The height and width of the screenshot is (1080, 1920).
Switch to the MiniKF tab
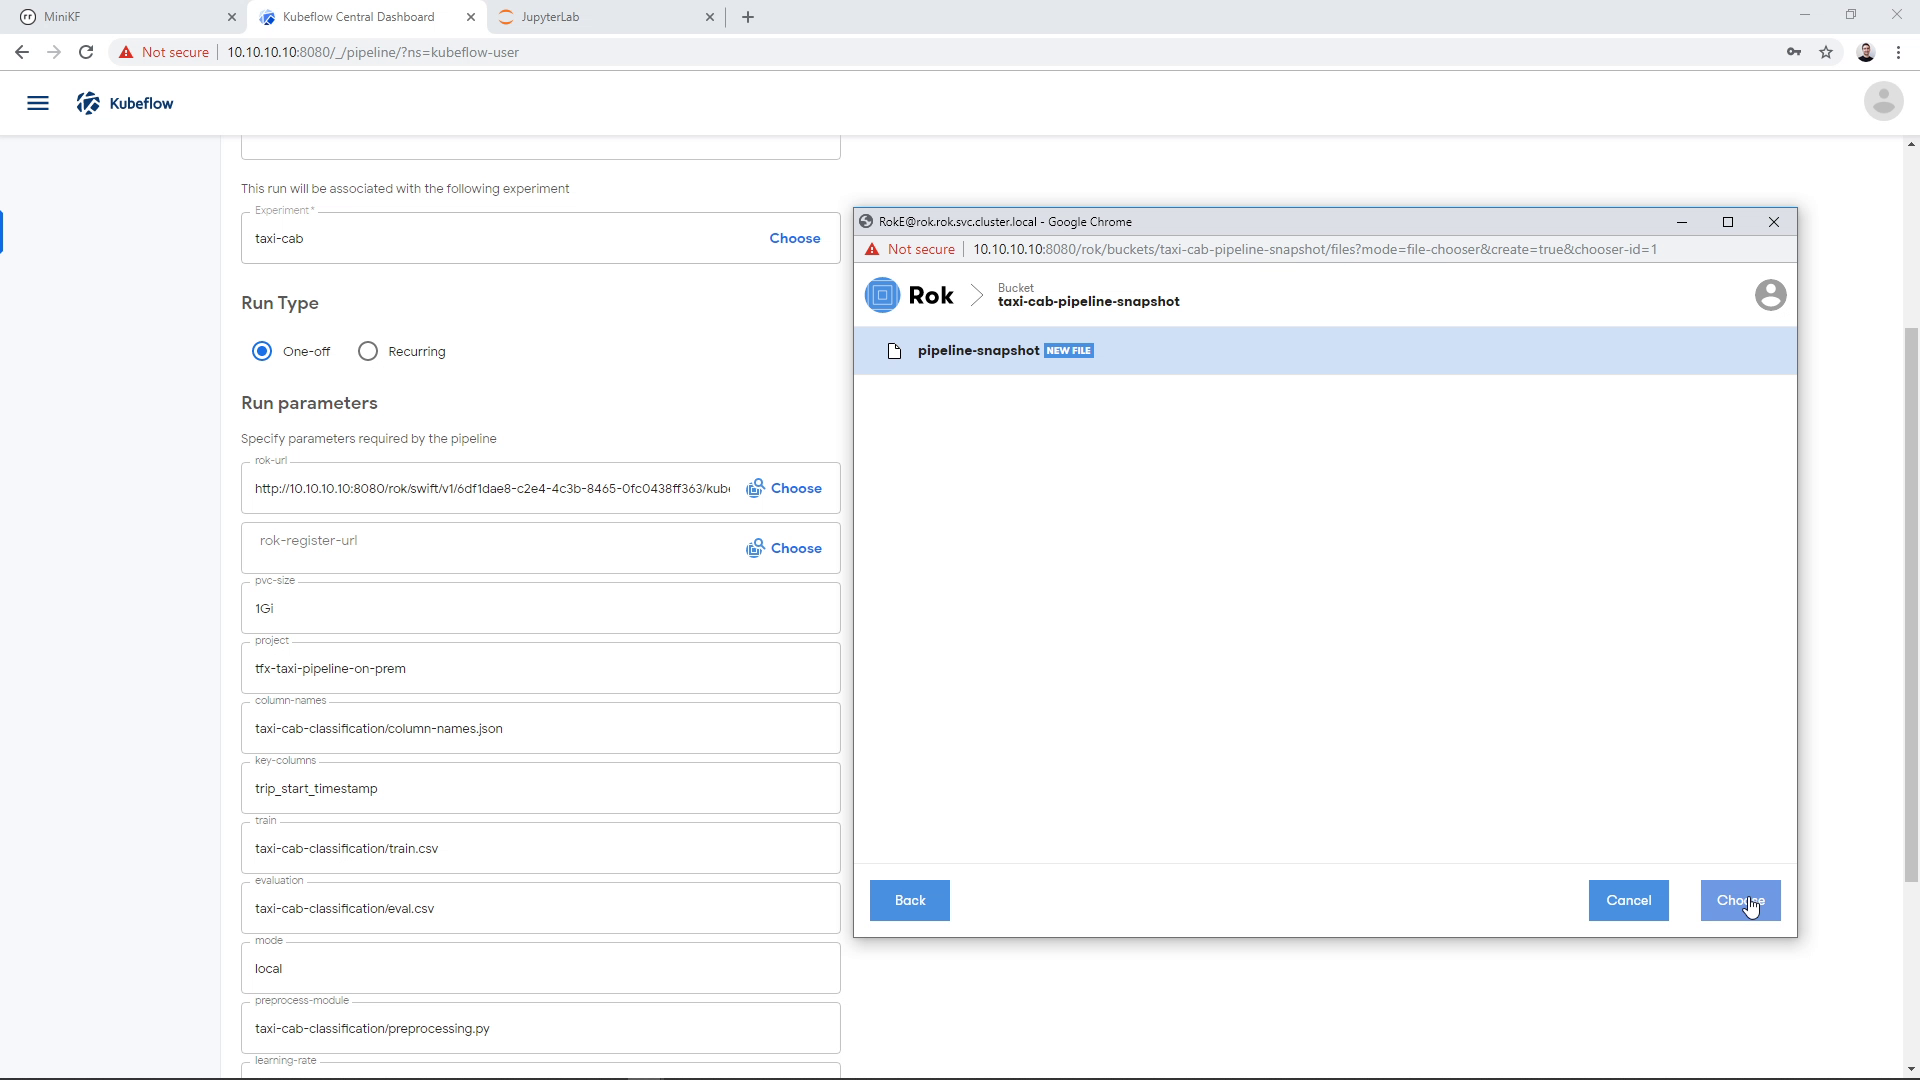pyautogui.click(x=128, y=17)
